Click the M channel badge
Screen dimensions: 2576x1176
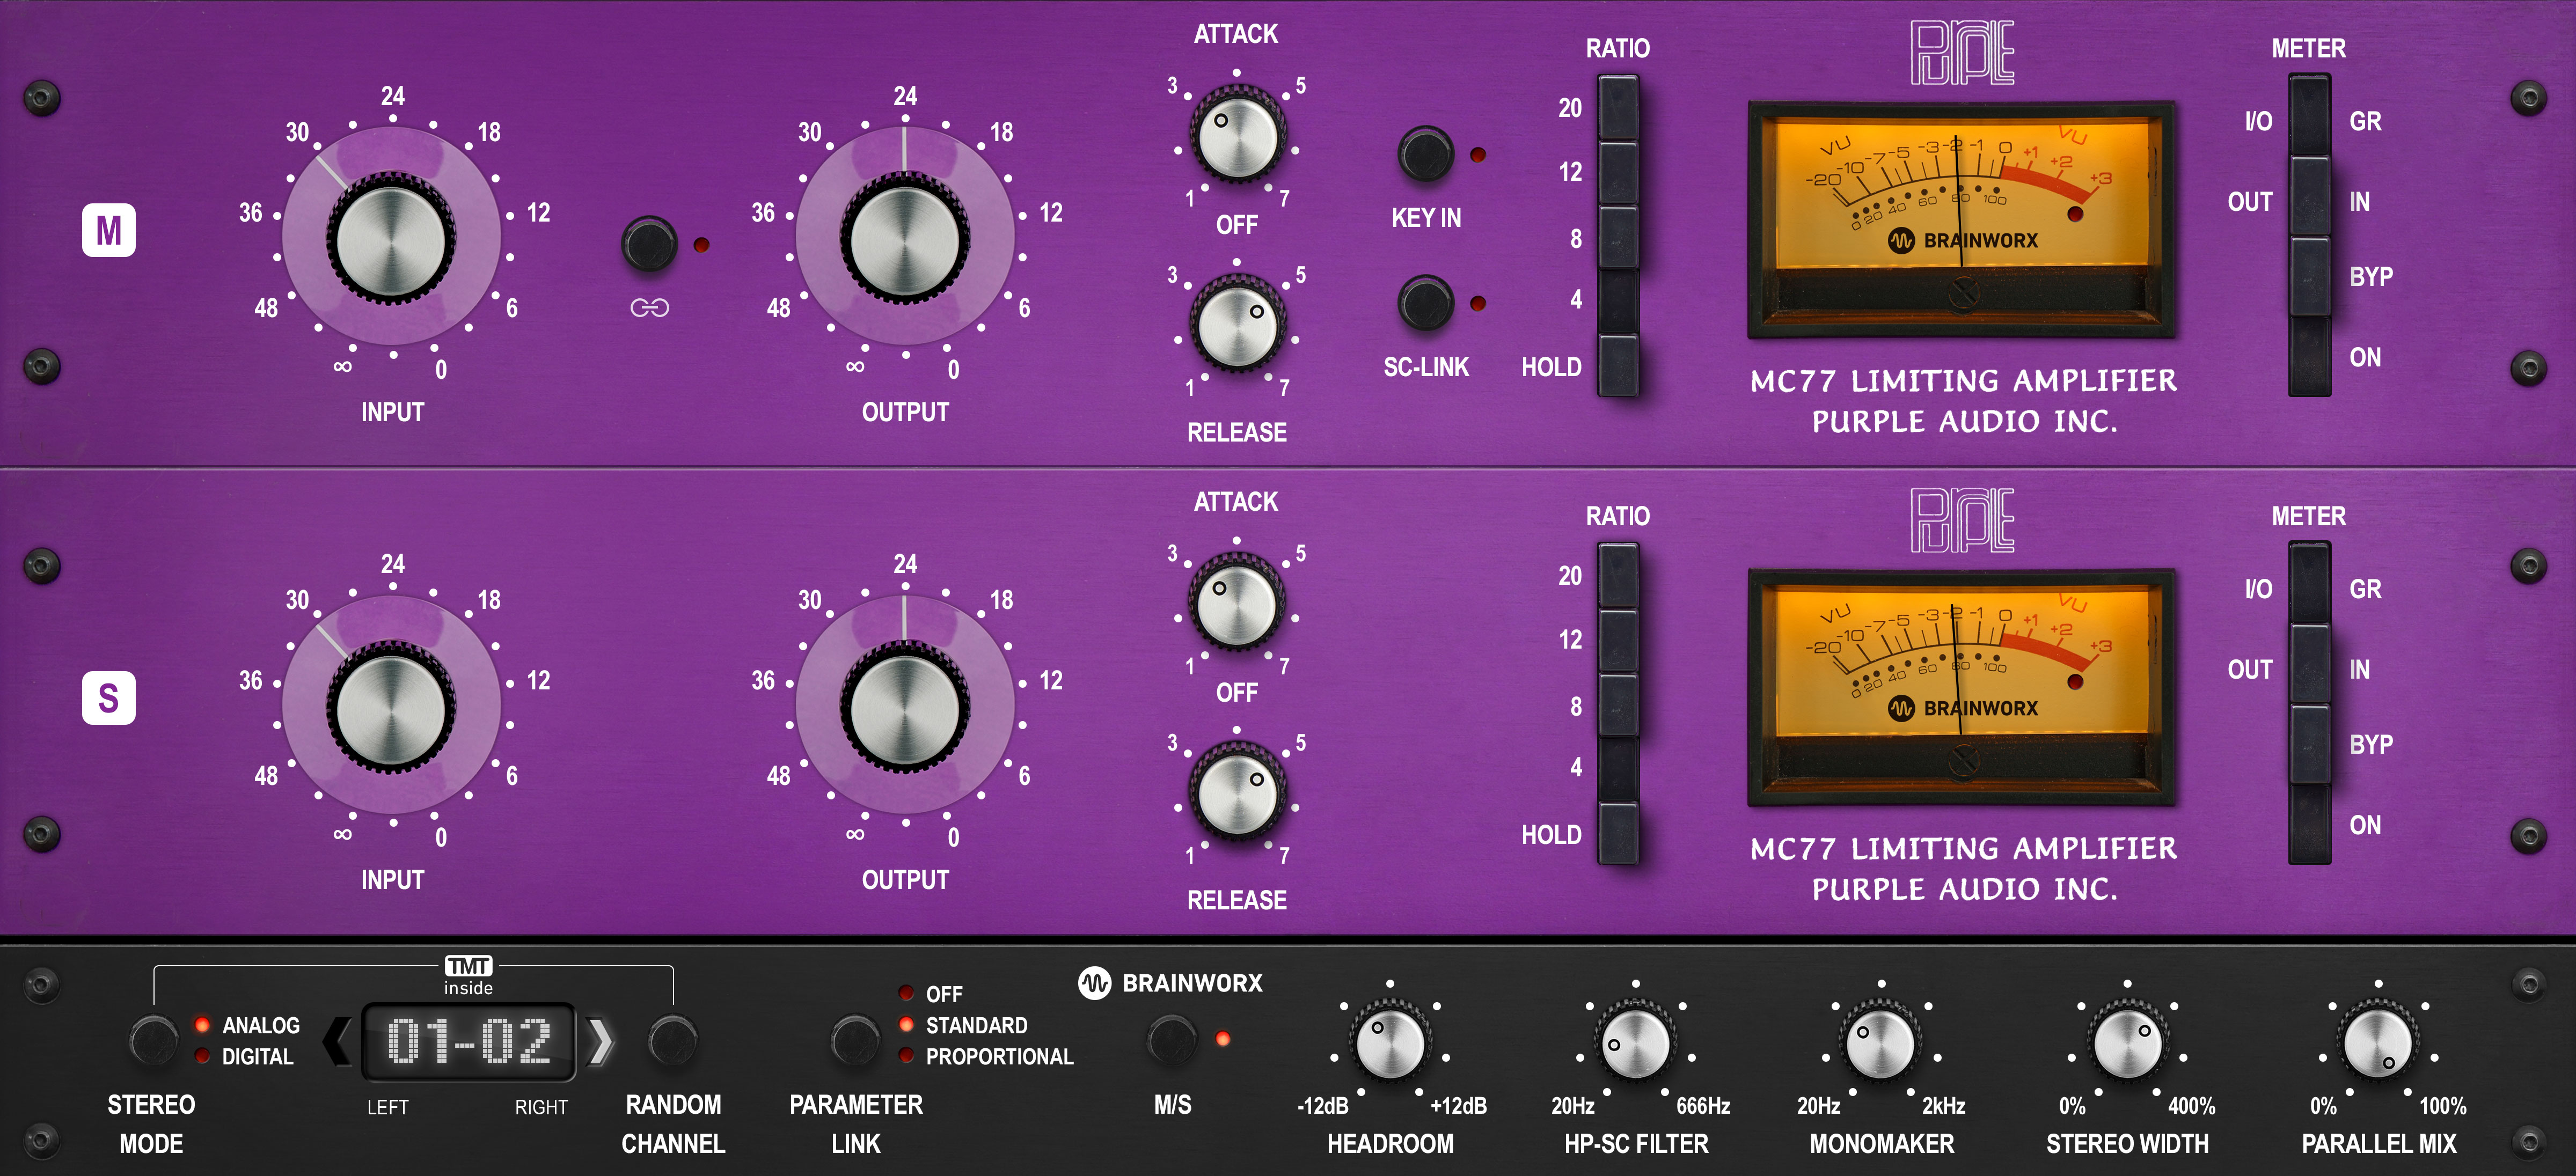(x=108, y=231)
